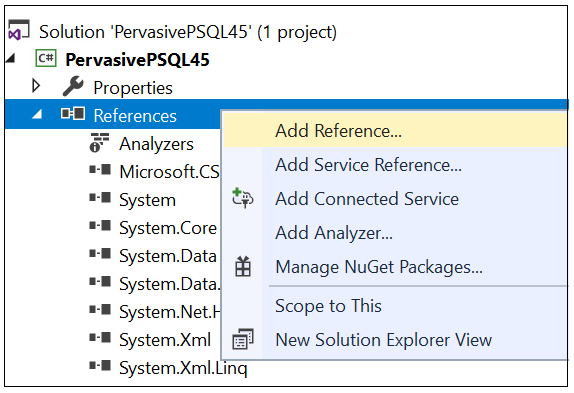Choose Add Reference... from context menu

pyautogui.click(x=396, y=130)
